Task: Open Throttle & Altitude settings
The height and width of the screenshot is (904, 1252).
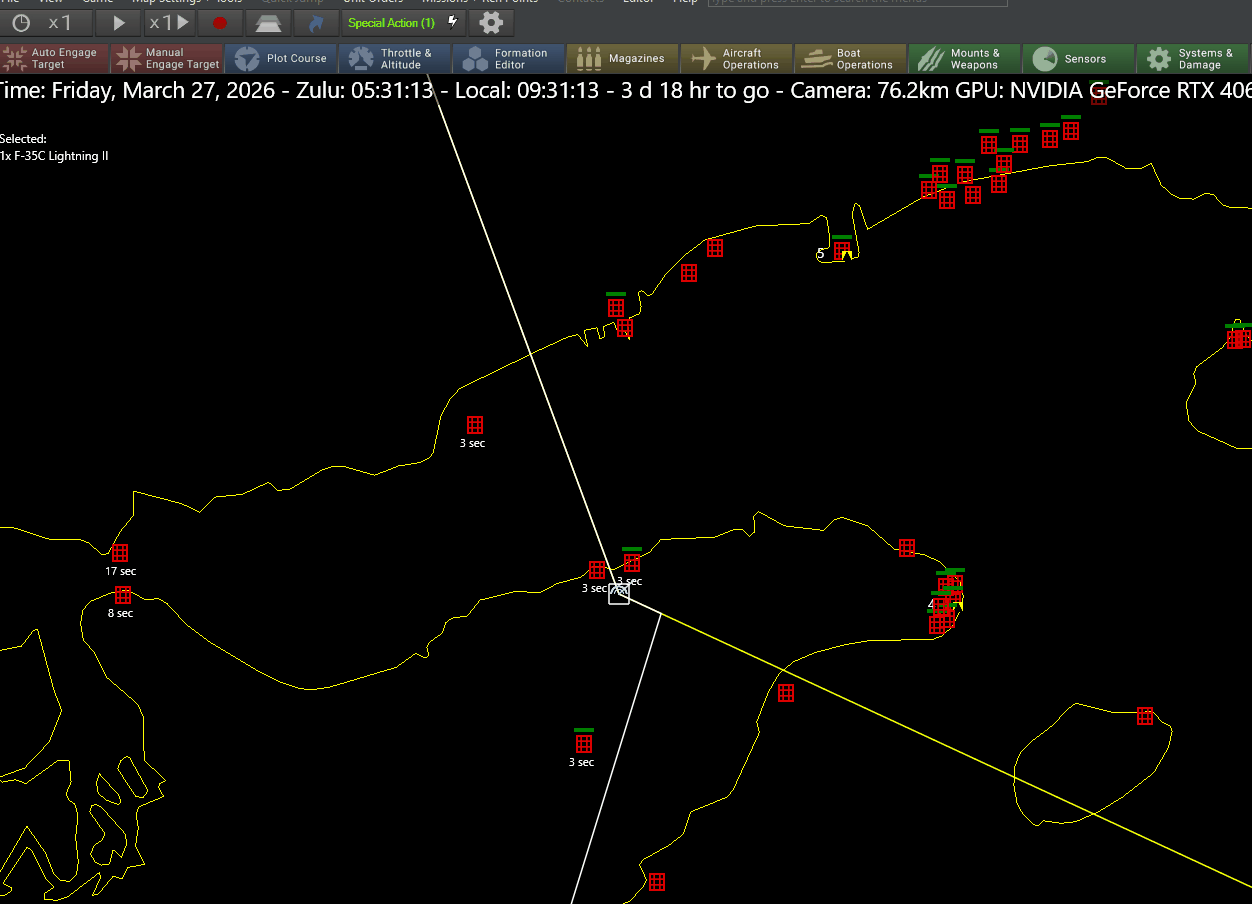Action: click(395, 58)
